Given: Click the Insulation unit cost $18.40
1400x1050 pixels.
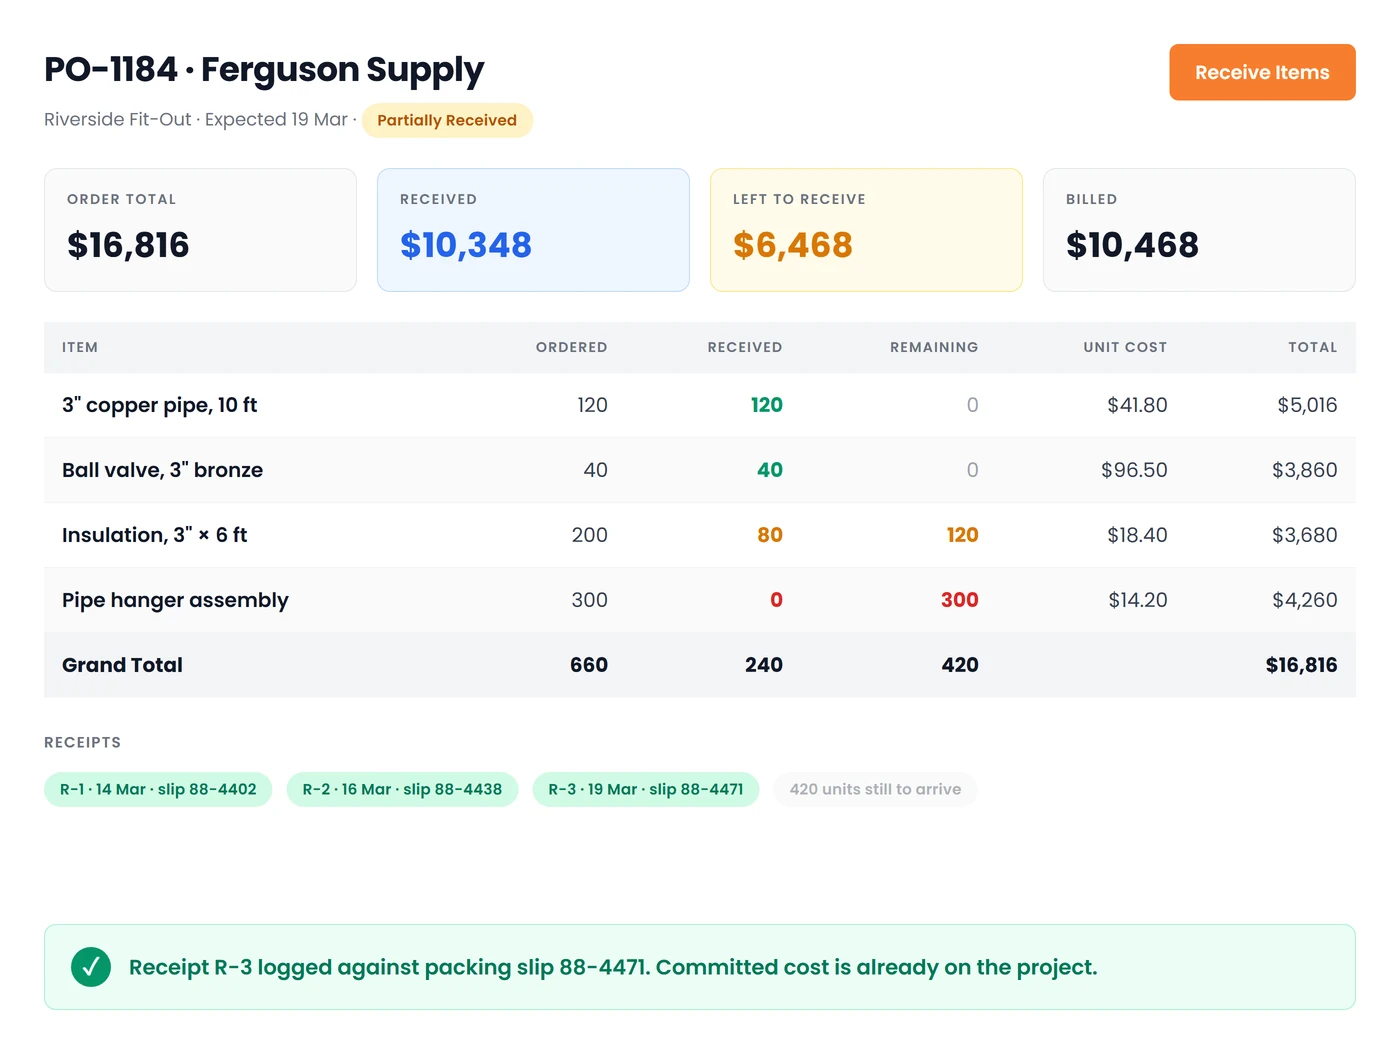Looking at the screenshot, I should [1137, 535].
